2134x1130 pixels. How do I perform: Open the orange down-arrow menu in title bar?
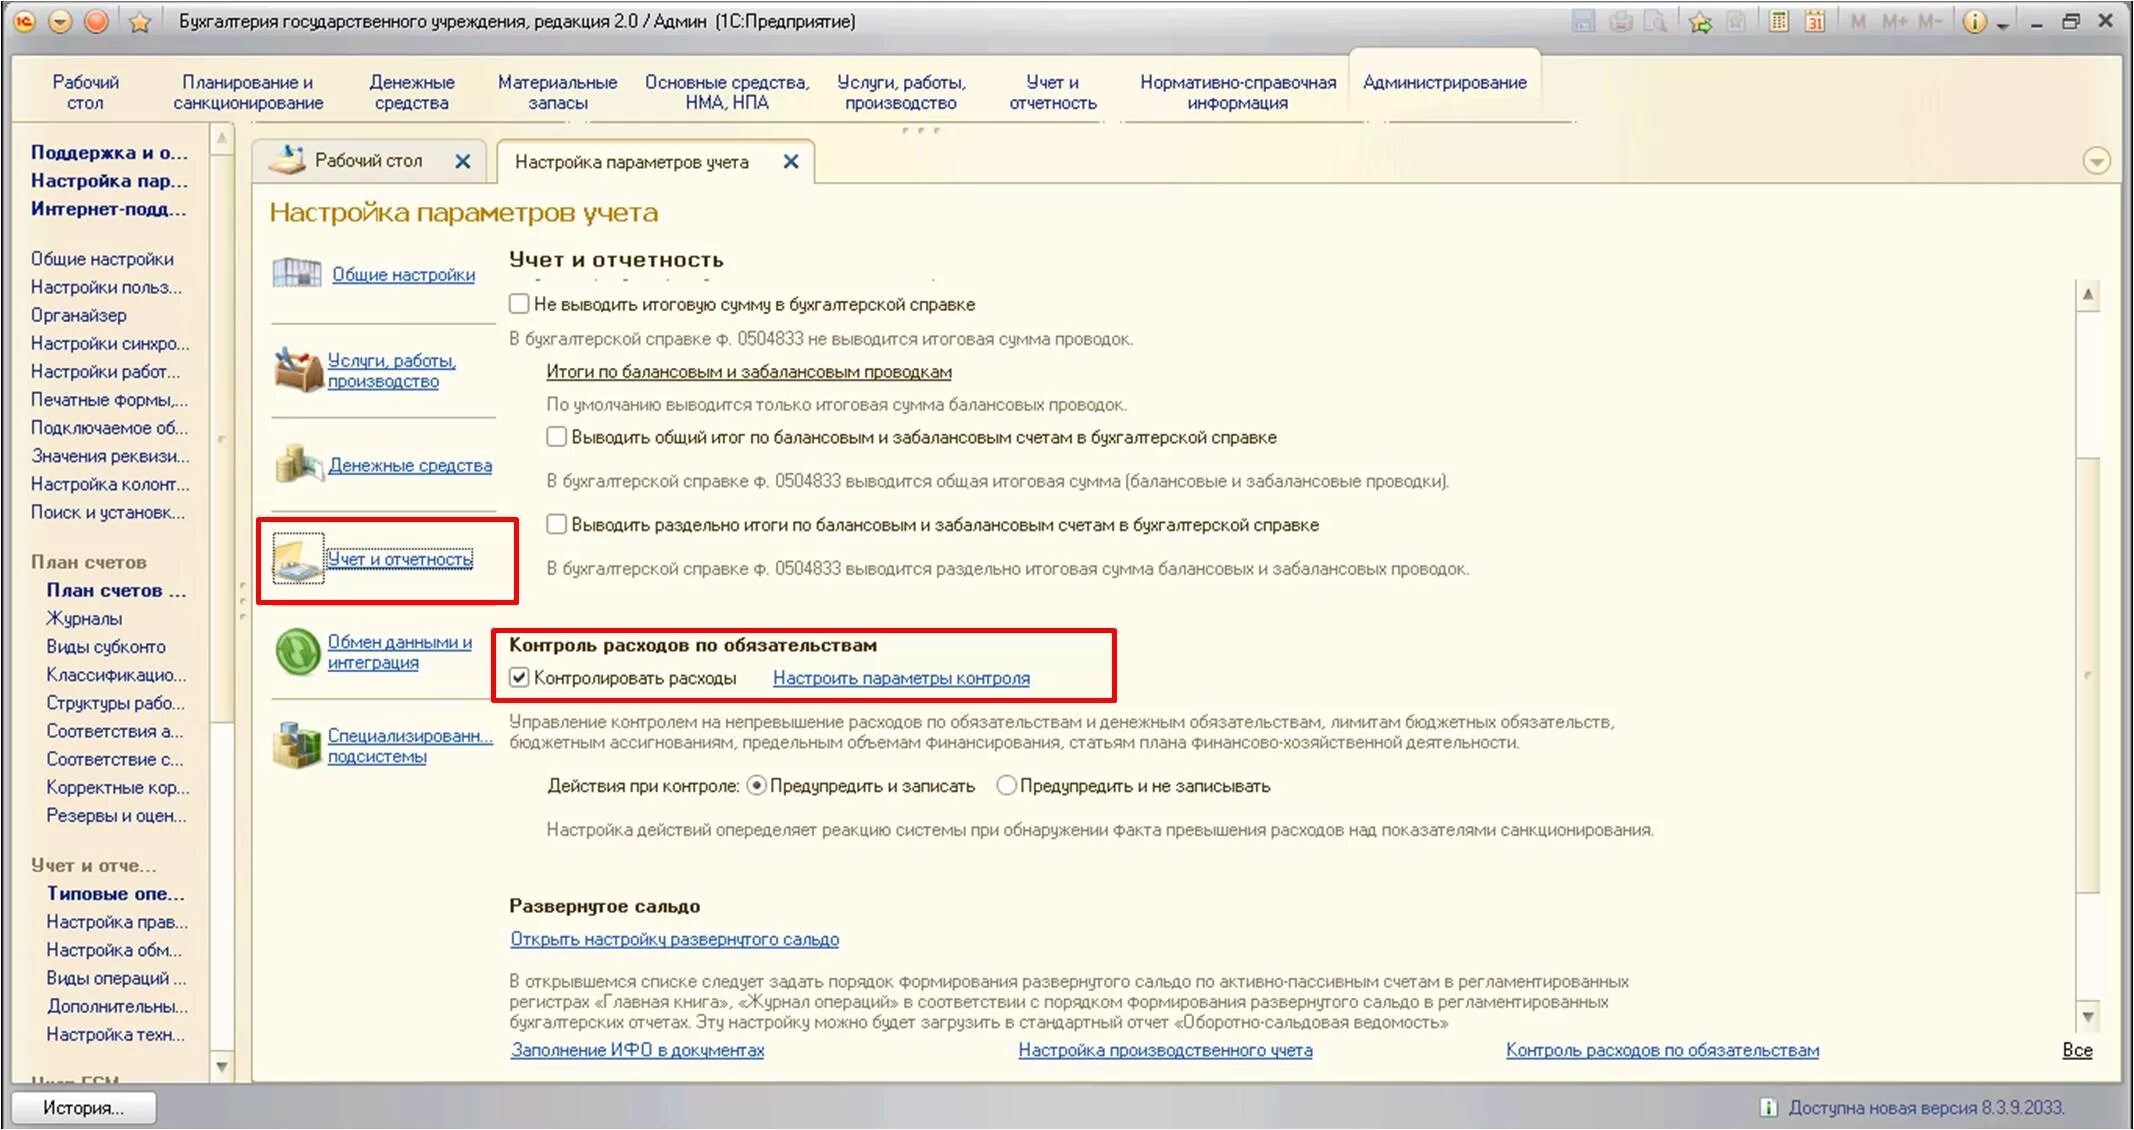pos(60,21)
